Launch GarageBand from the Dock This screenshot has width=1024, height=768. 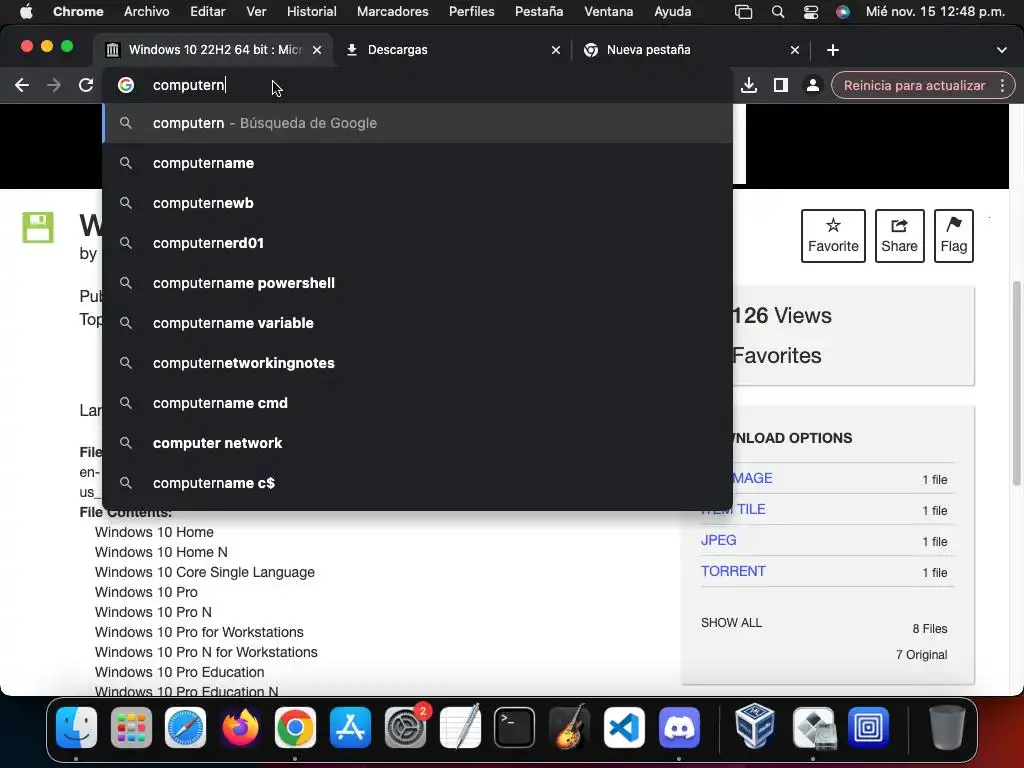569,727
